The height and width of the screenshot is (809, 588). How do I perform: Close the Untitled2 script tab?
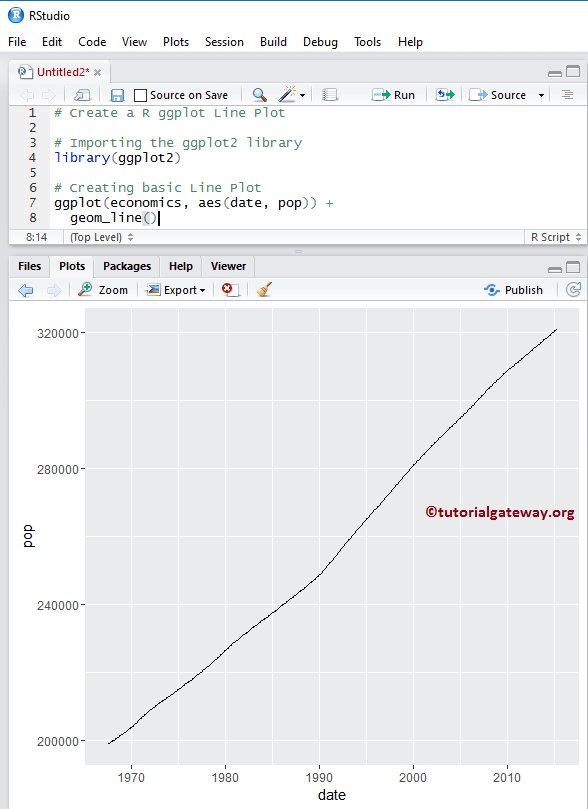click(97, 73)
